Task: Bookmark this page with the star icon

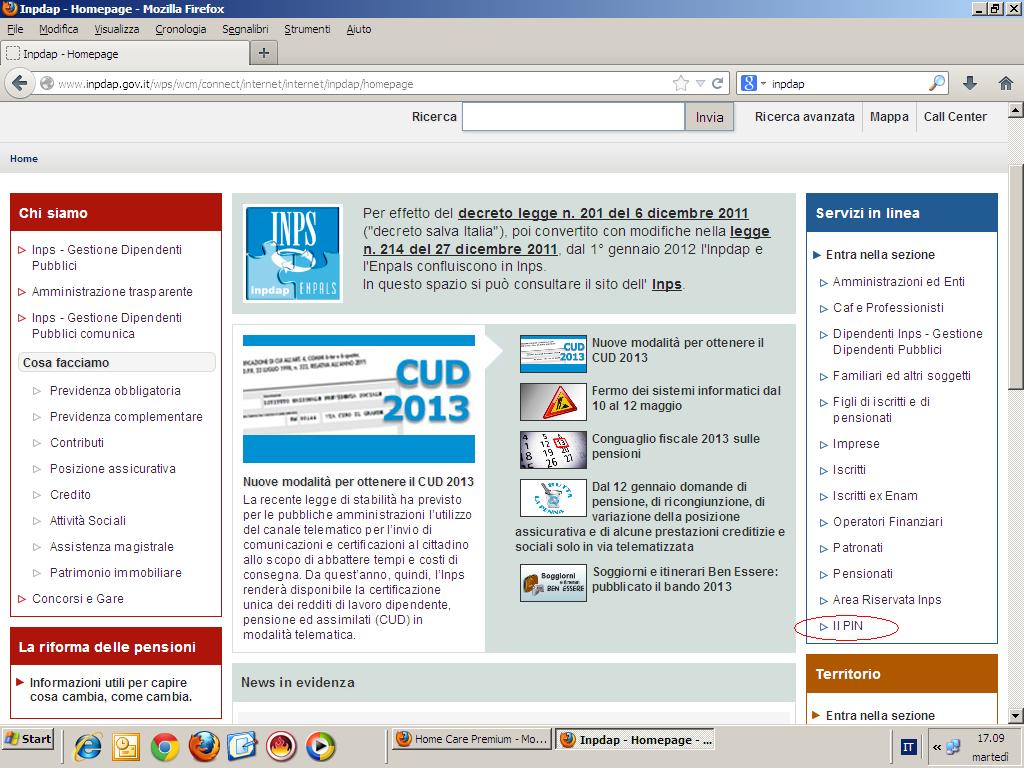Action: click(680, 83)
